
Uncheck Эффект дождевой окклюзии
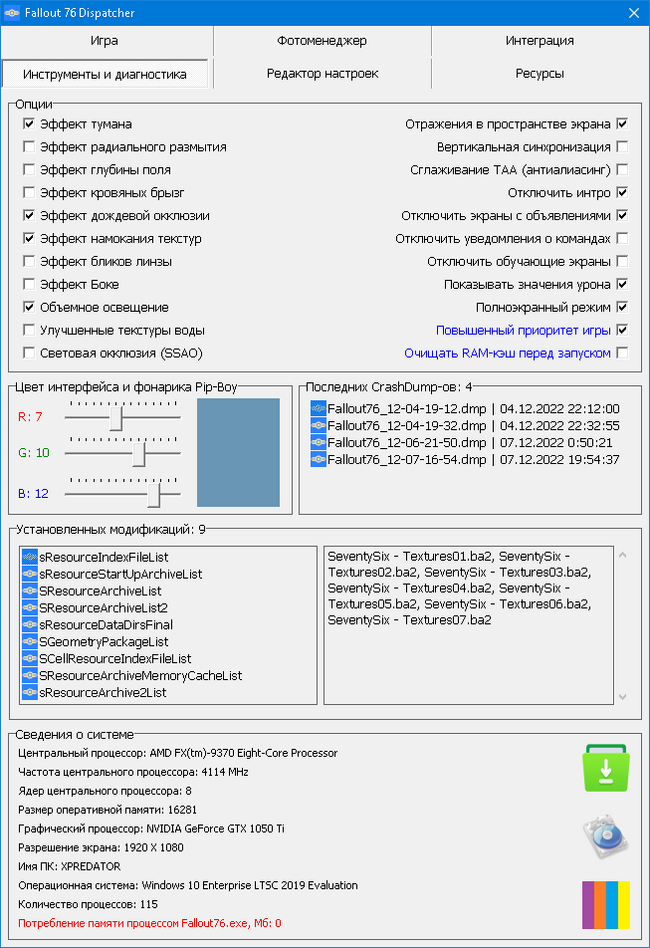tap(28, 215)
